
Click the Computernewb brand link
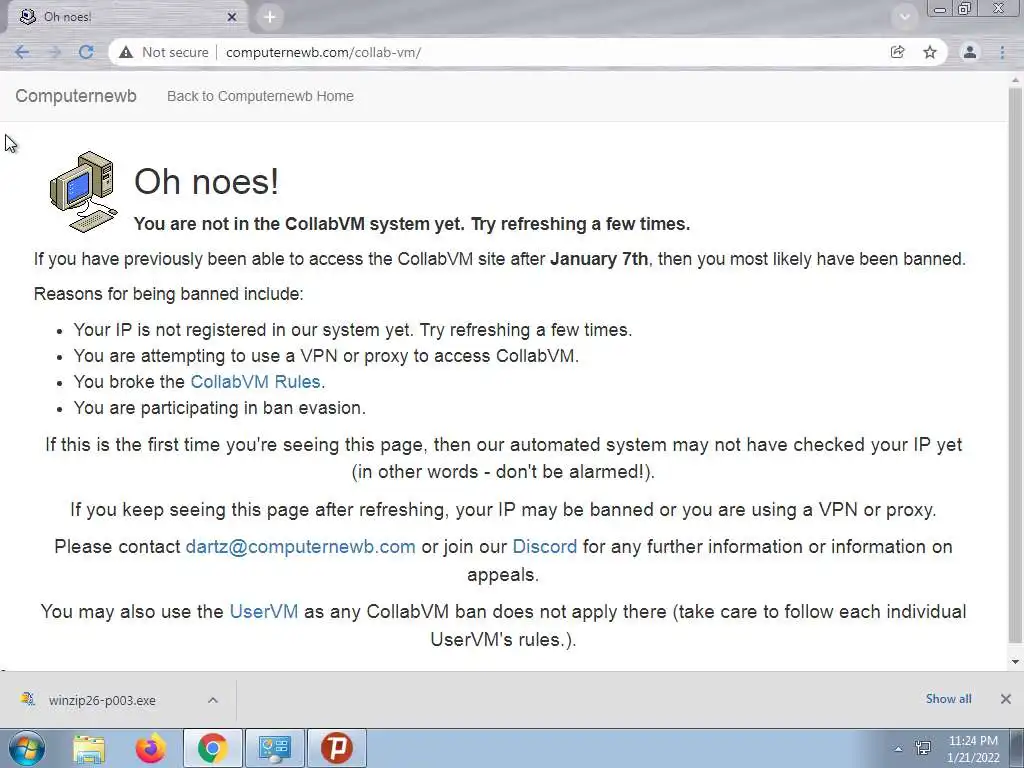coord(76,96)
